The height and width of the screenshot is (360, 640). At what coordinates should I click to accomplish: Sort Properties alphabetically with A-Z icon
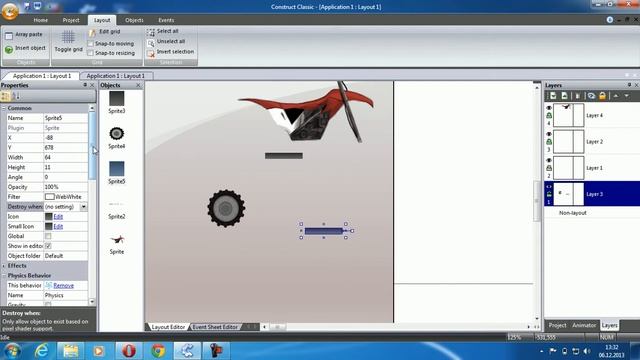16,96
